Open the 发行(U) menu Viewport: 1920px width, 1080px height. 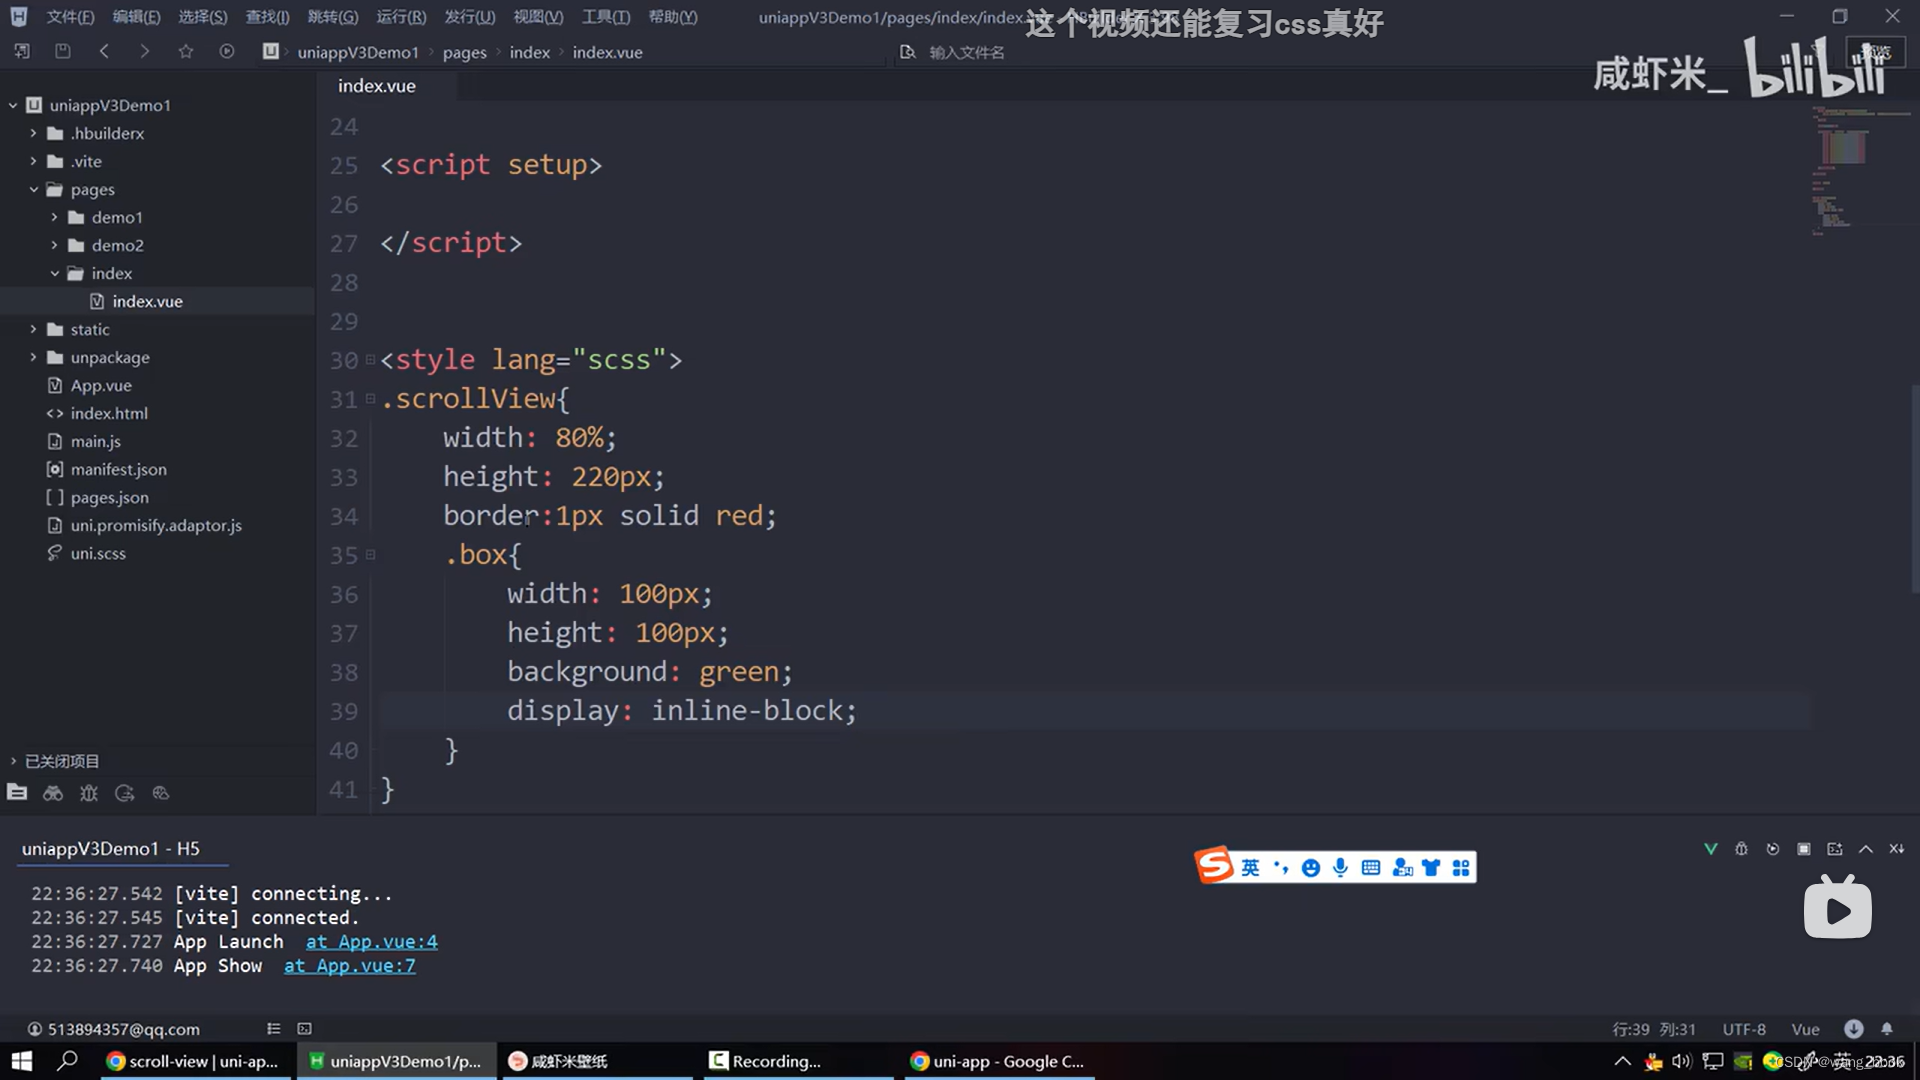click(470, 17)
